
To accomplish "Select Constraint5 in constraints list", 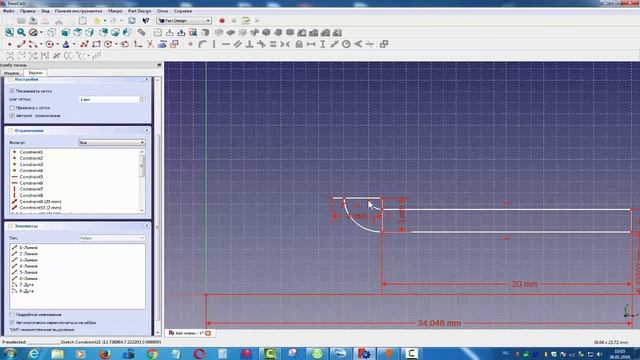I will coord(31,177).
